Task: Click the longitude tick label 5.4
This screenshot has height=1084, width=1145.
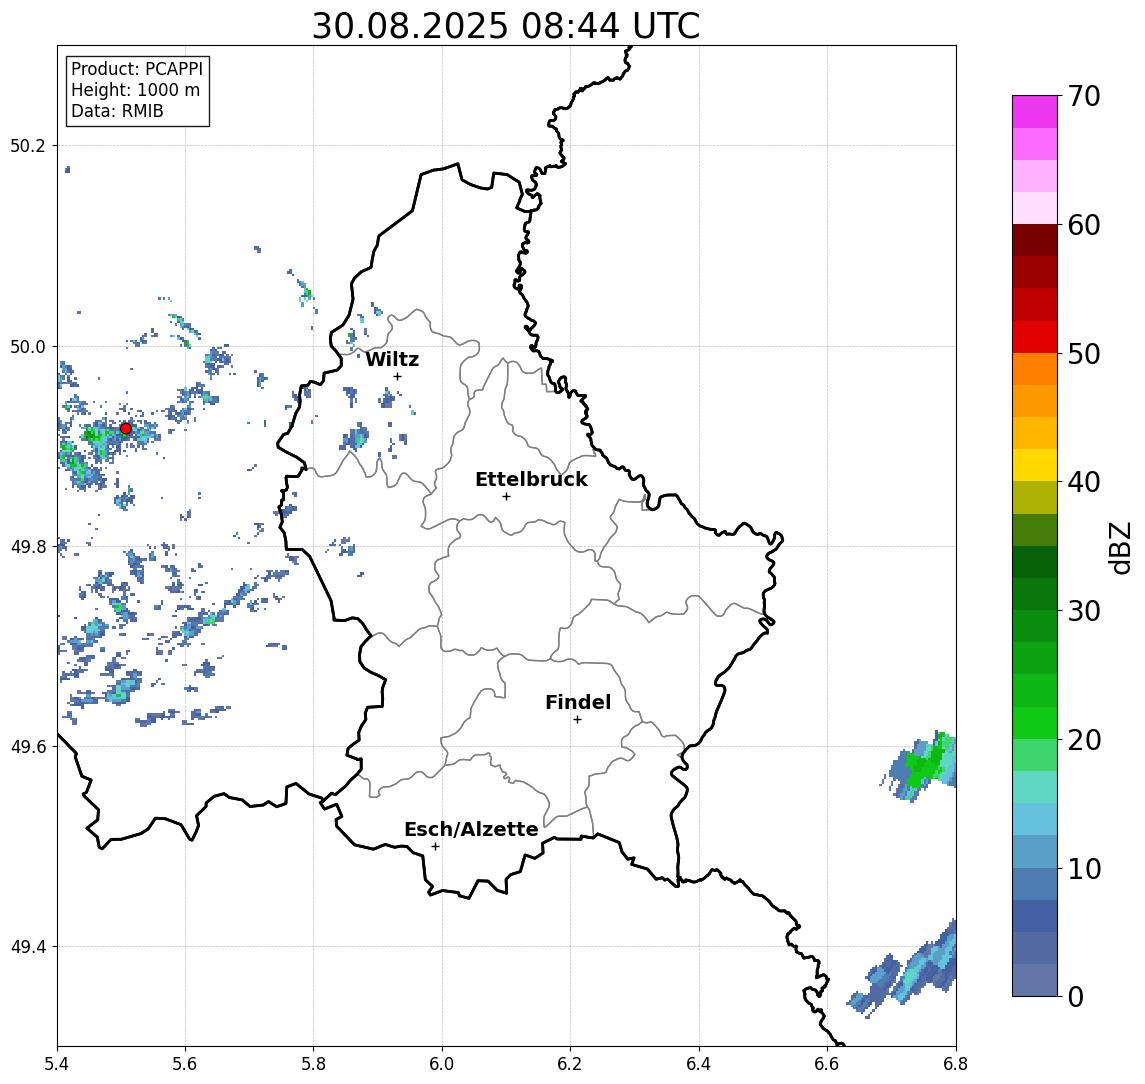Action: point(57,1064)
